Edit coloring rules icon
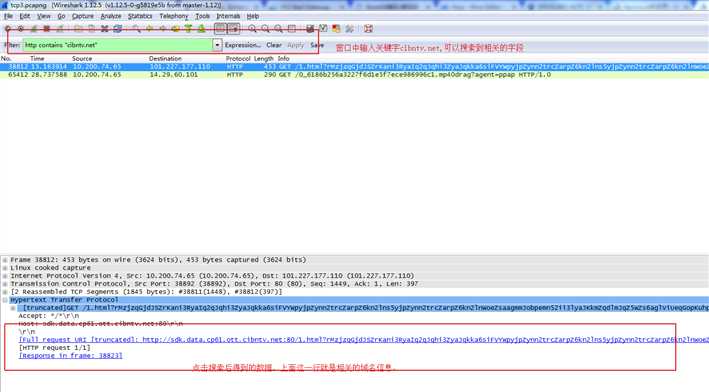709x392 pixels. pos(336,28)
